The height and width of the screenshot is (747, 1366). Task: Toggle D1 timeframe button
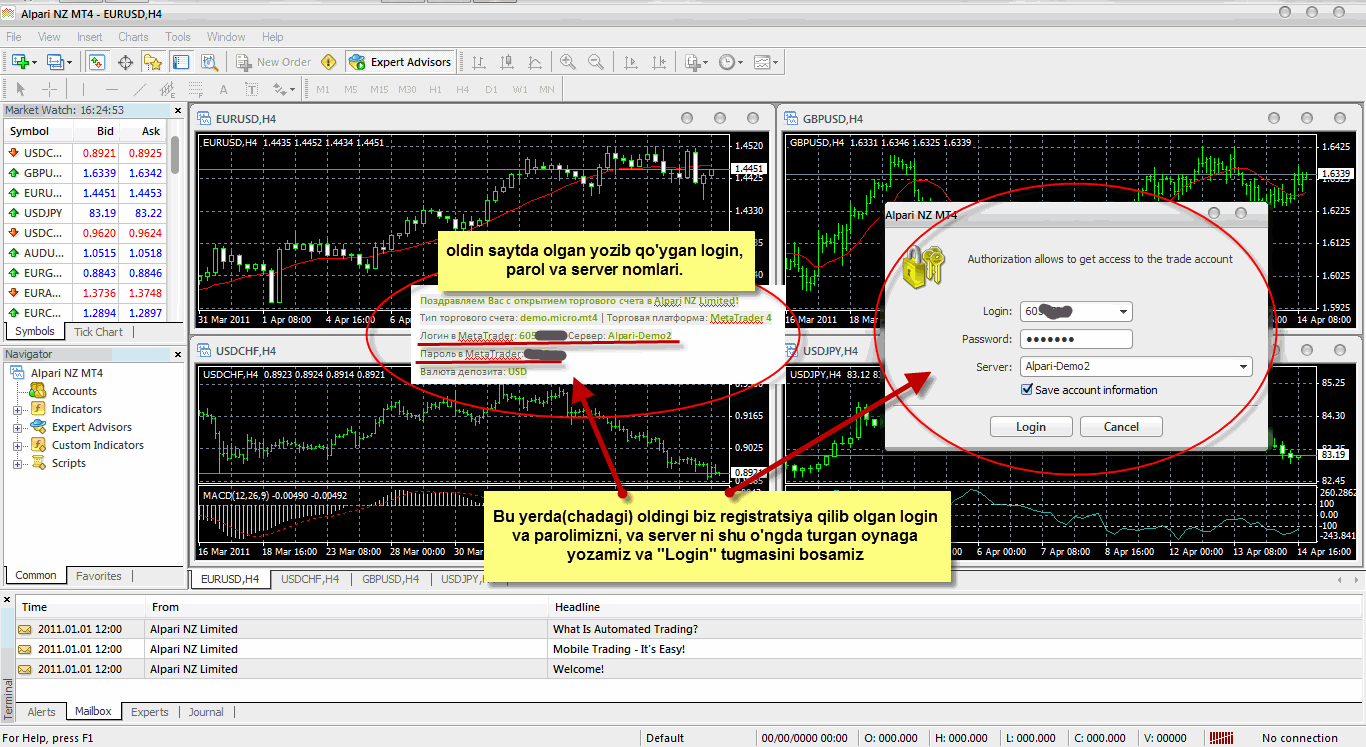pyautogui.click(x=491, y=89)
